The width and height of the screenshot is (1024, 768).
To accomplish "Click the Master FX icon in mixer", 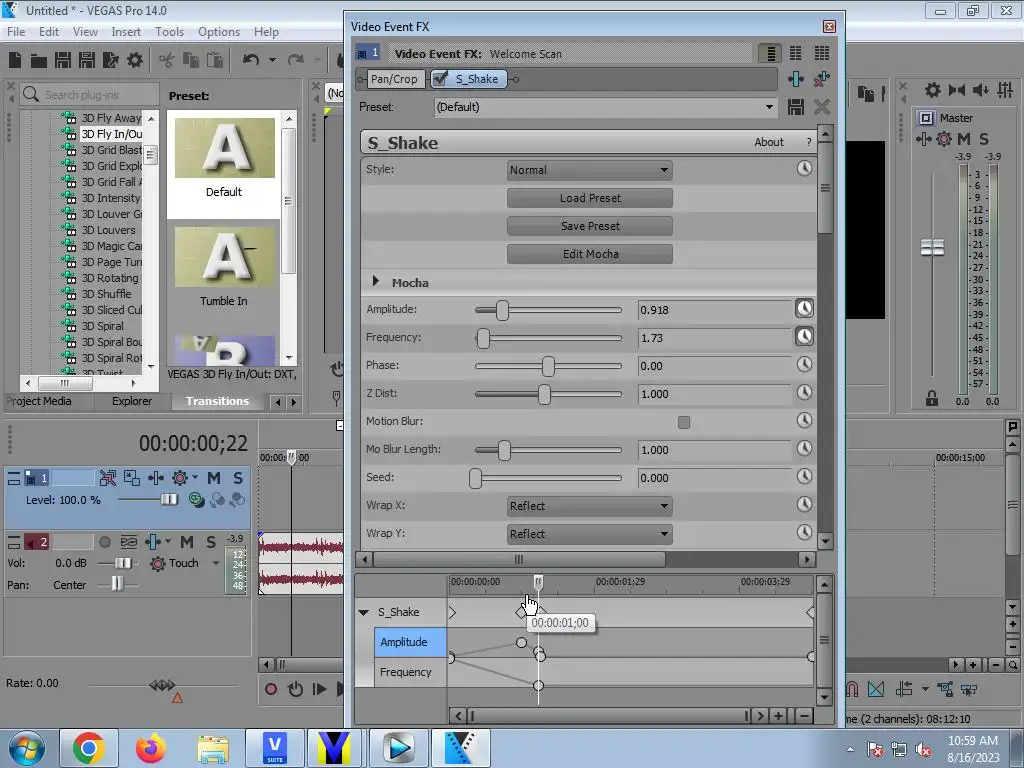I will pyautogui.click(x=923, y=139).
